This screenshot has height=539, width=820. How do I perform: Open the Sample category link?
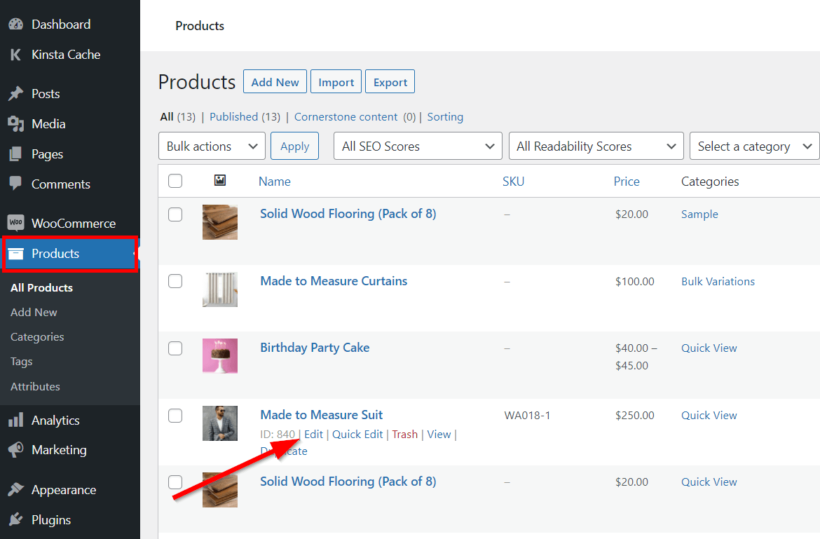tap(699, 214)
